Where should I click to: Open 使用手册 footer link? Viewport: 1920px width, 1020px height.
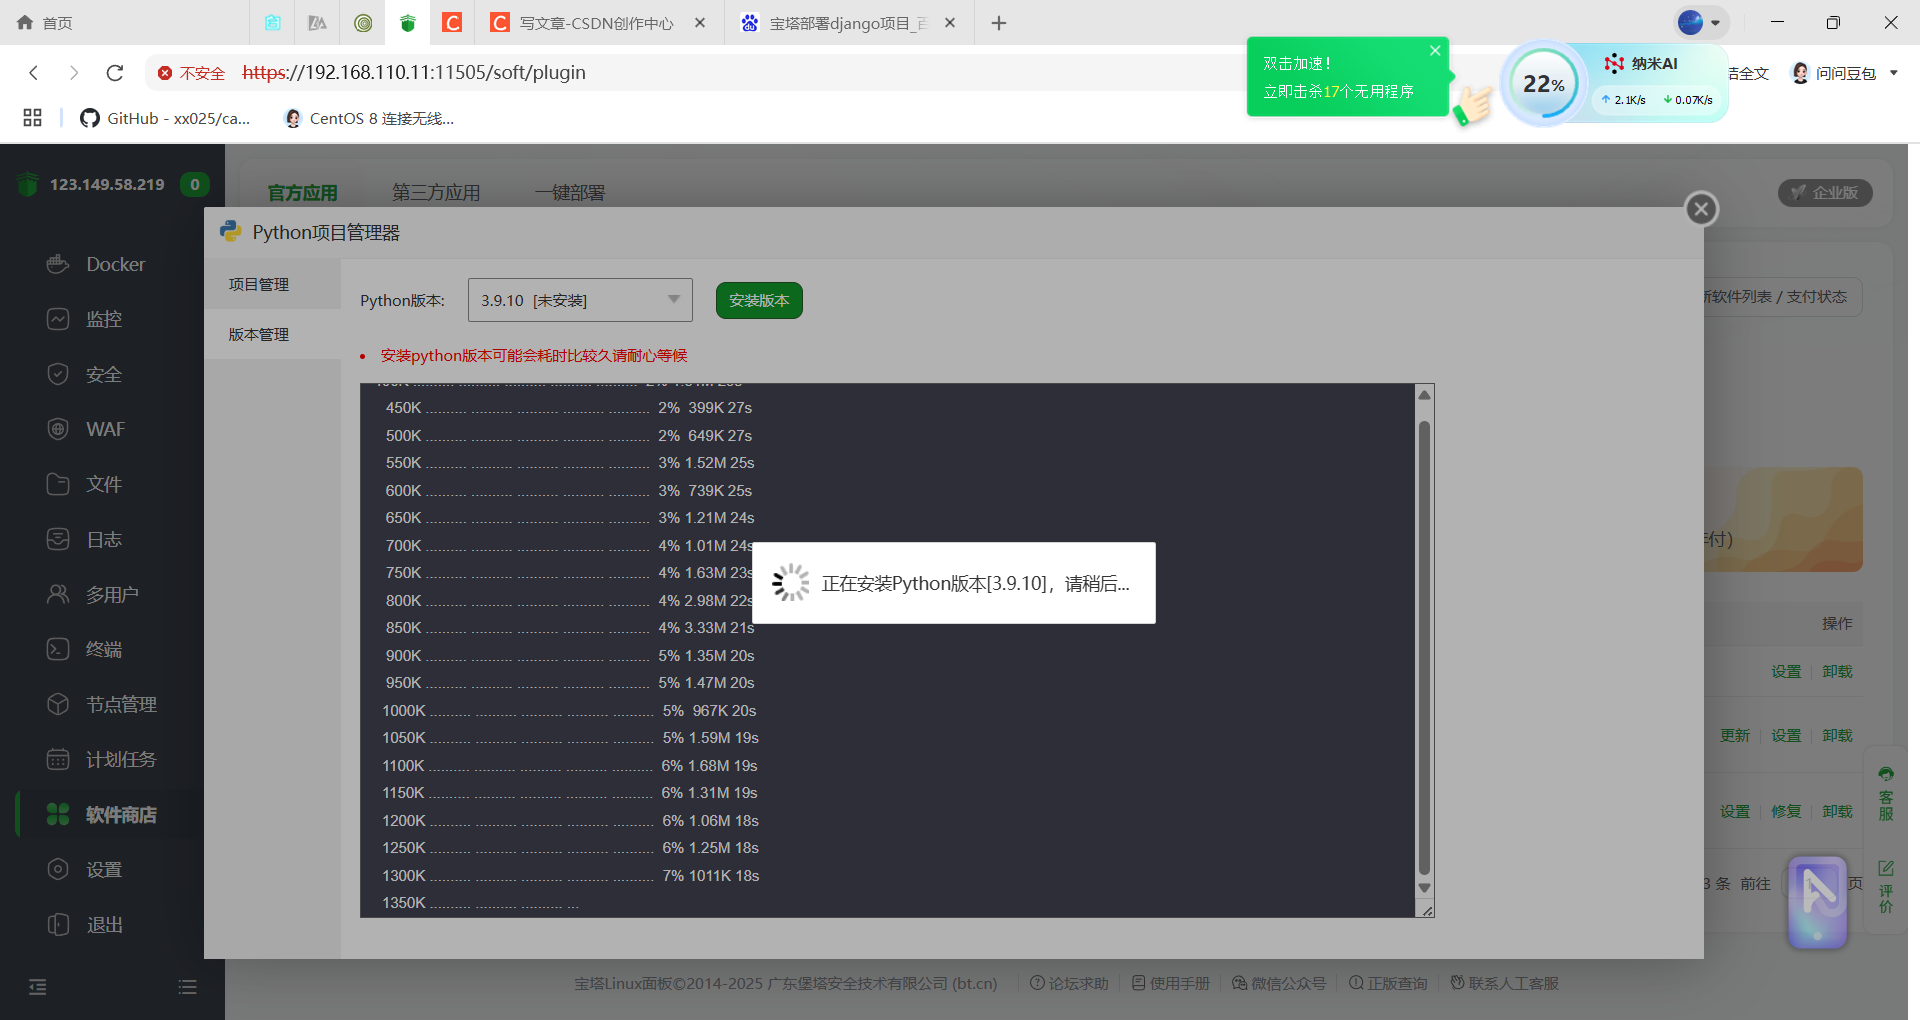click(x=1171, y=983)
